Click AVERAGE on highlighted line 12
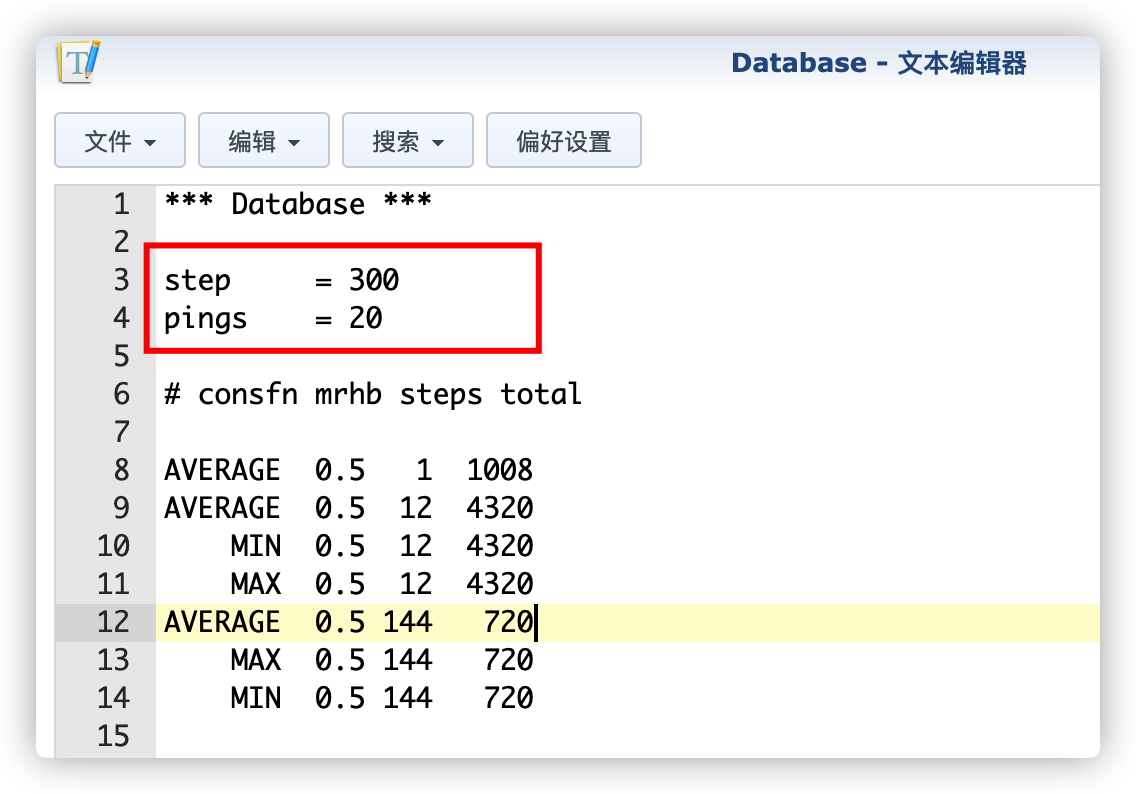 [222, 623]
